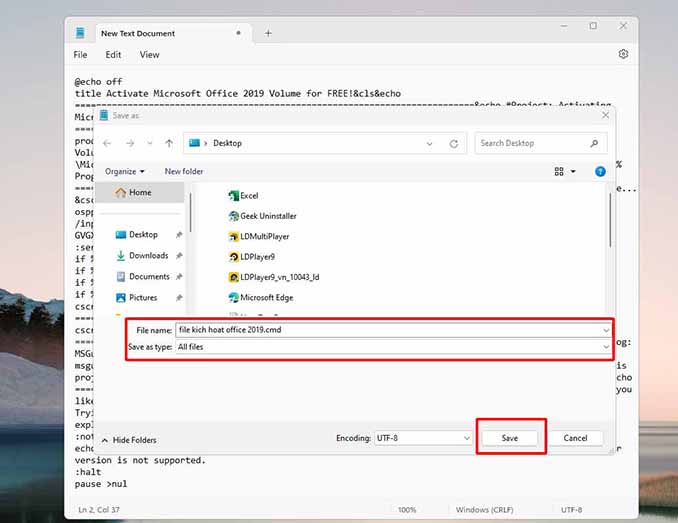678x523 pixels.
Task: Select LDPlayer9_vn_10043_ld file
Action: coord(274,277)
